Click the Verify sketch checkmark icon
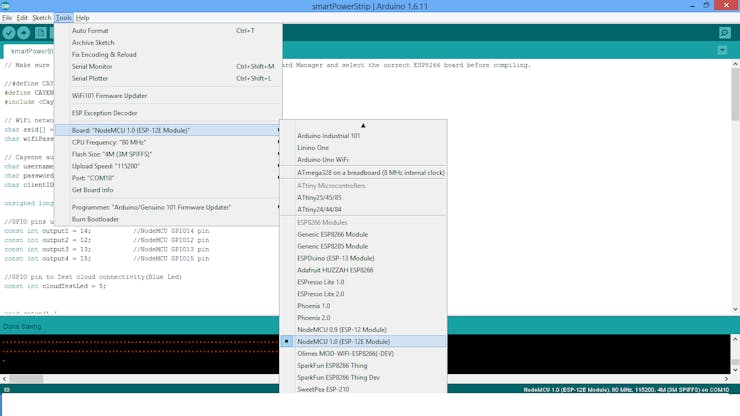This screenshot has width=740, height=416. [x=8, y=33]
